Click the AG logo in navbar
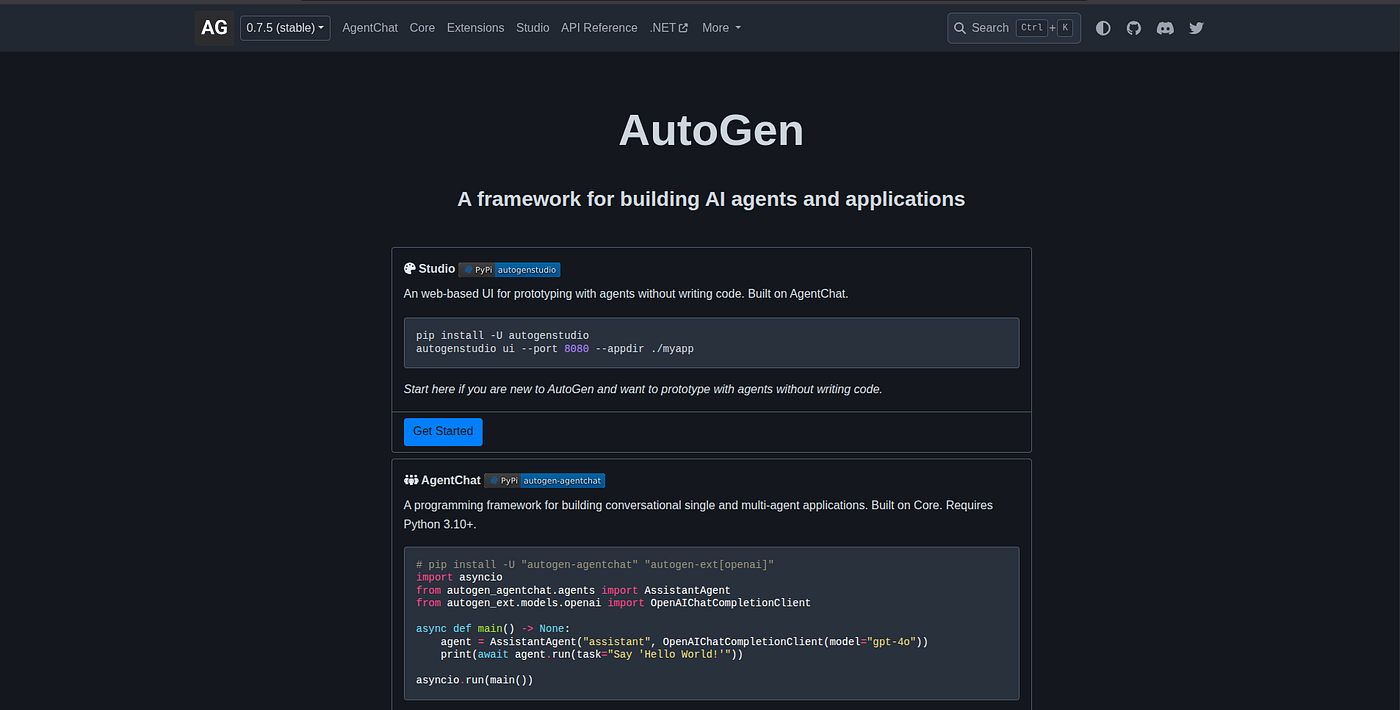This screenshot has height=710, width=1400. (214, 28)
